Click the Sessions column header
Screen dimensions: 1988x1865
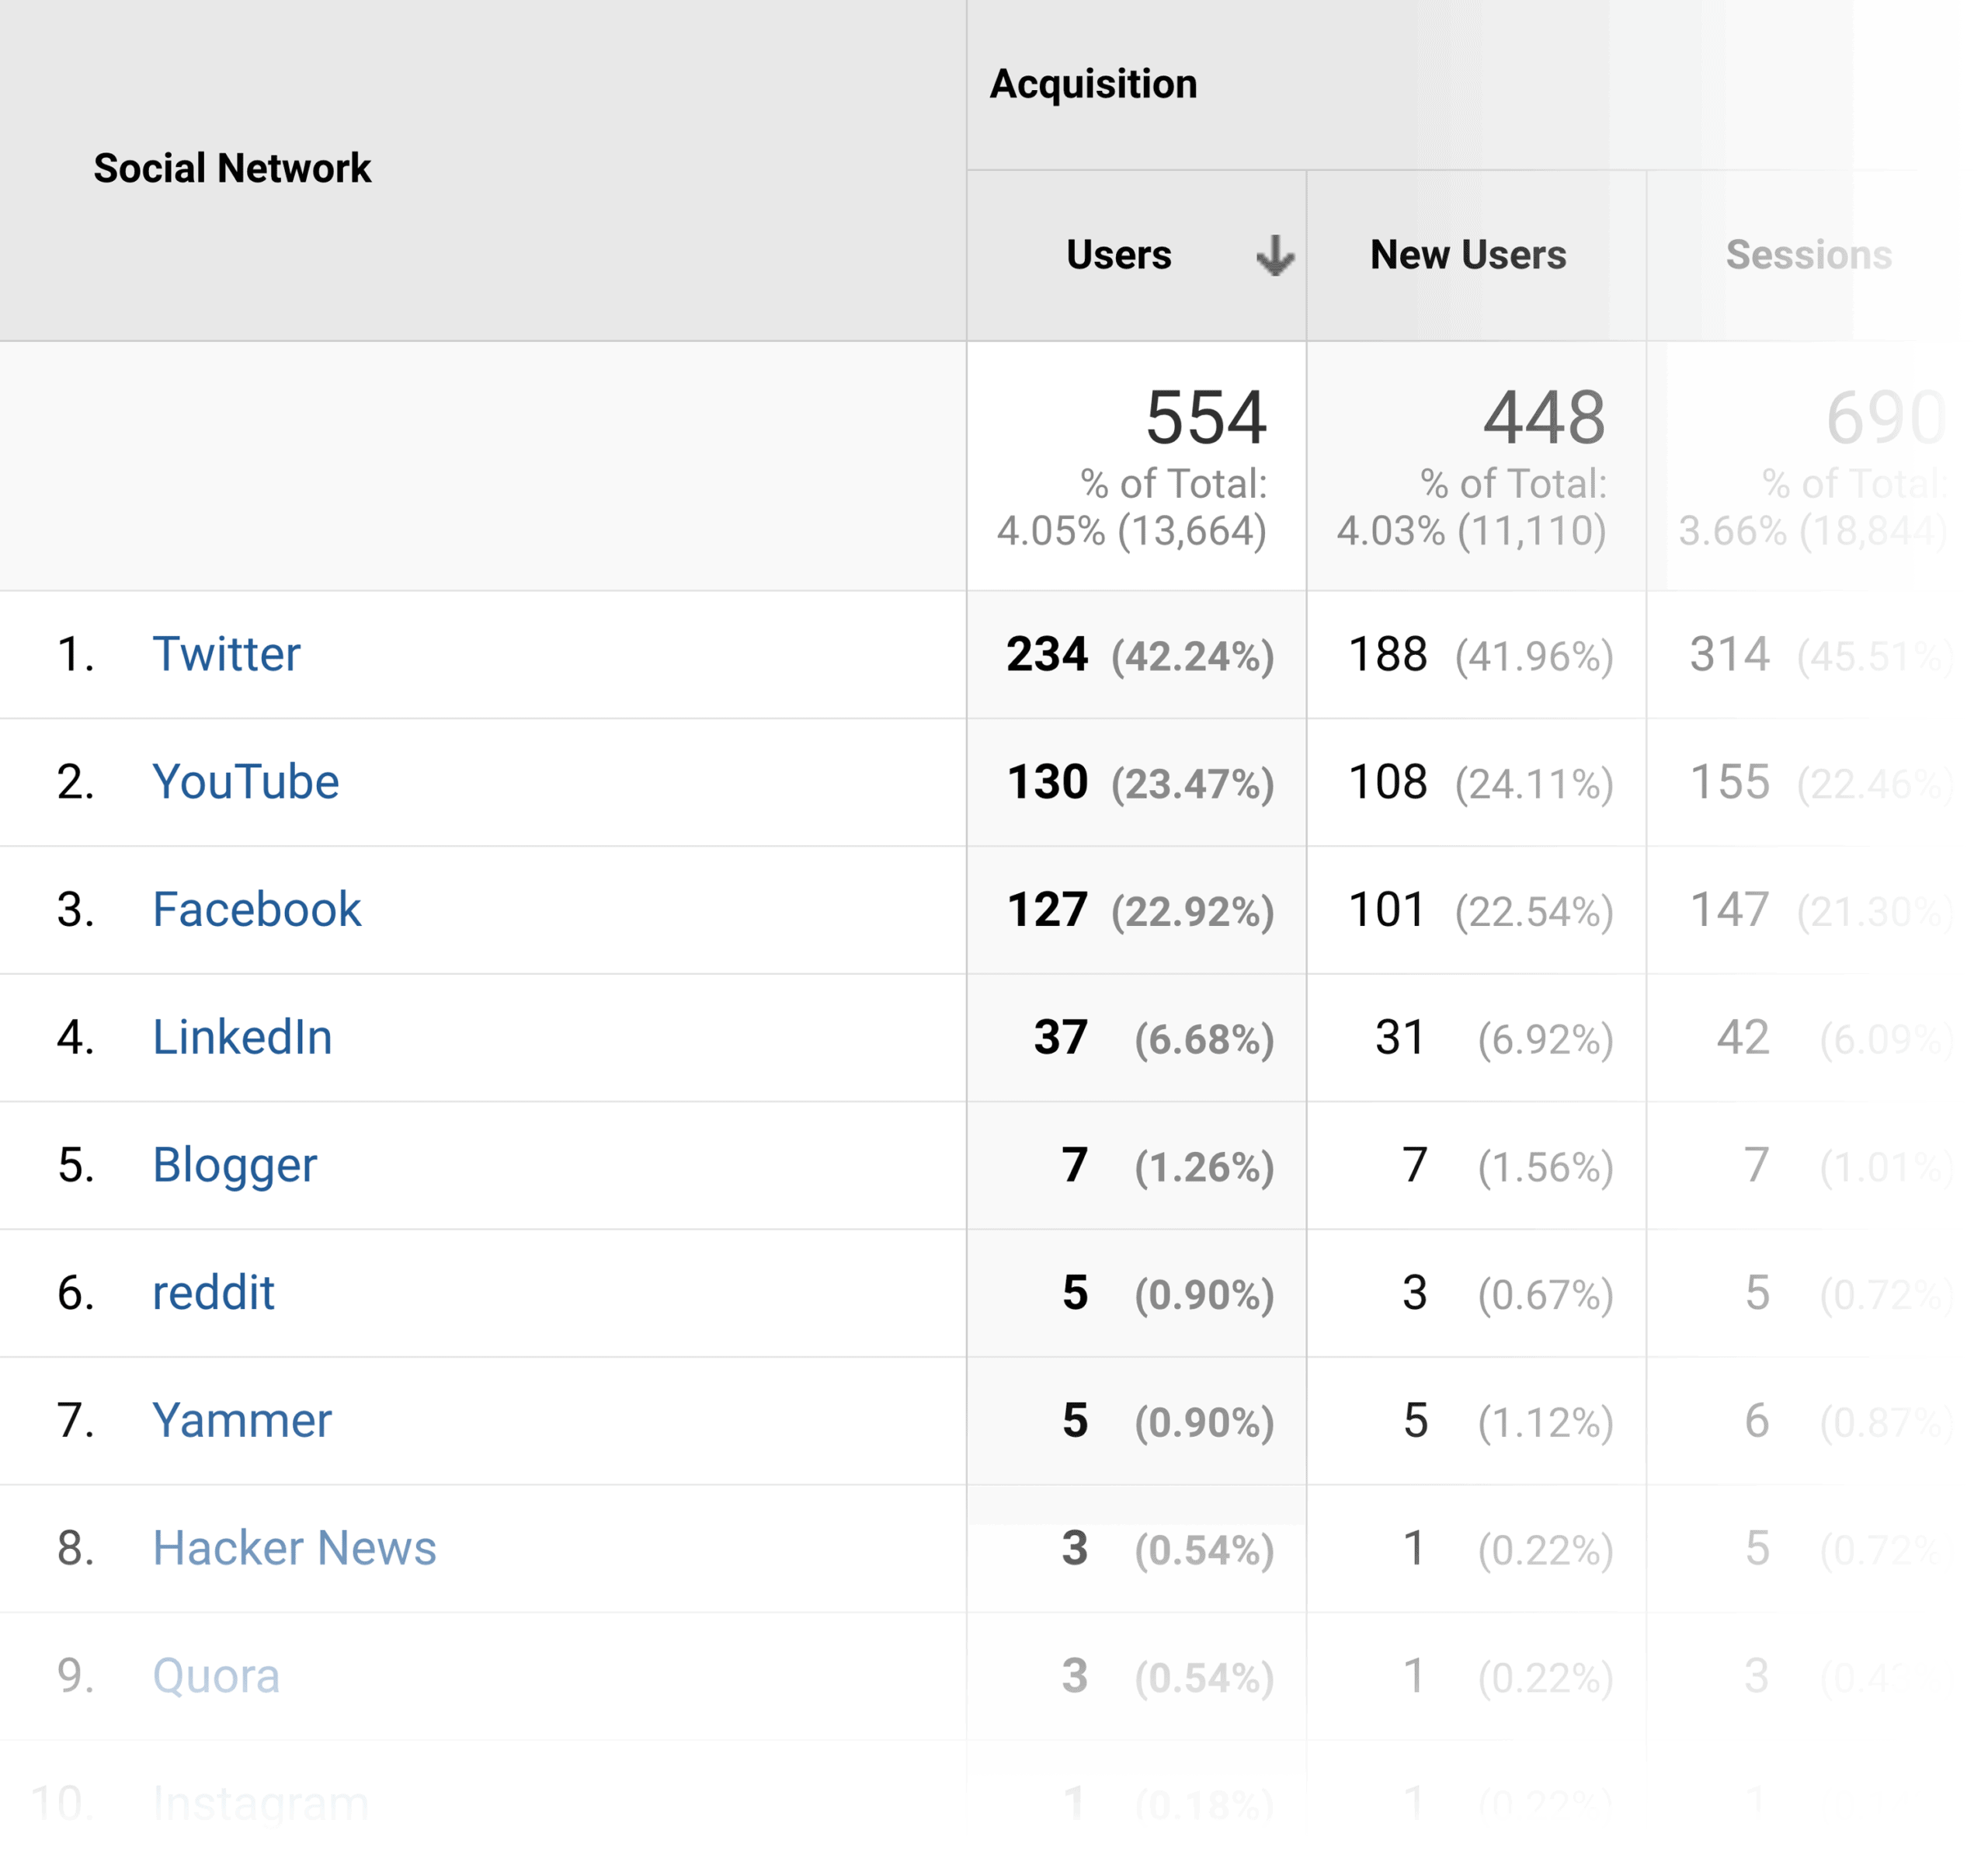pos(1809,255)
